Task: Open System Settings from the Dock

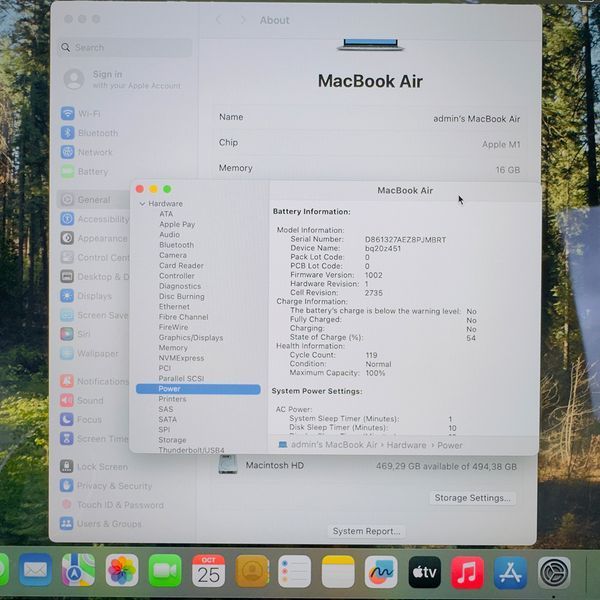Action: (554, 573)
